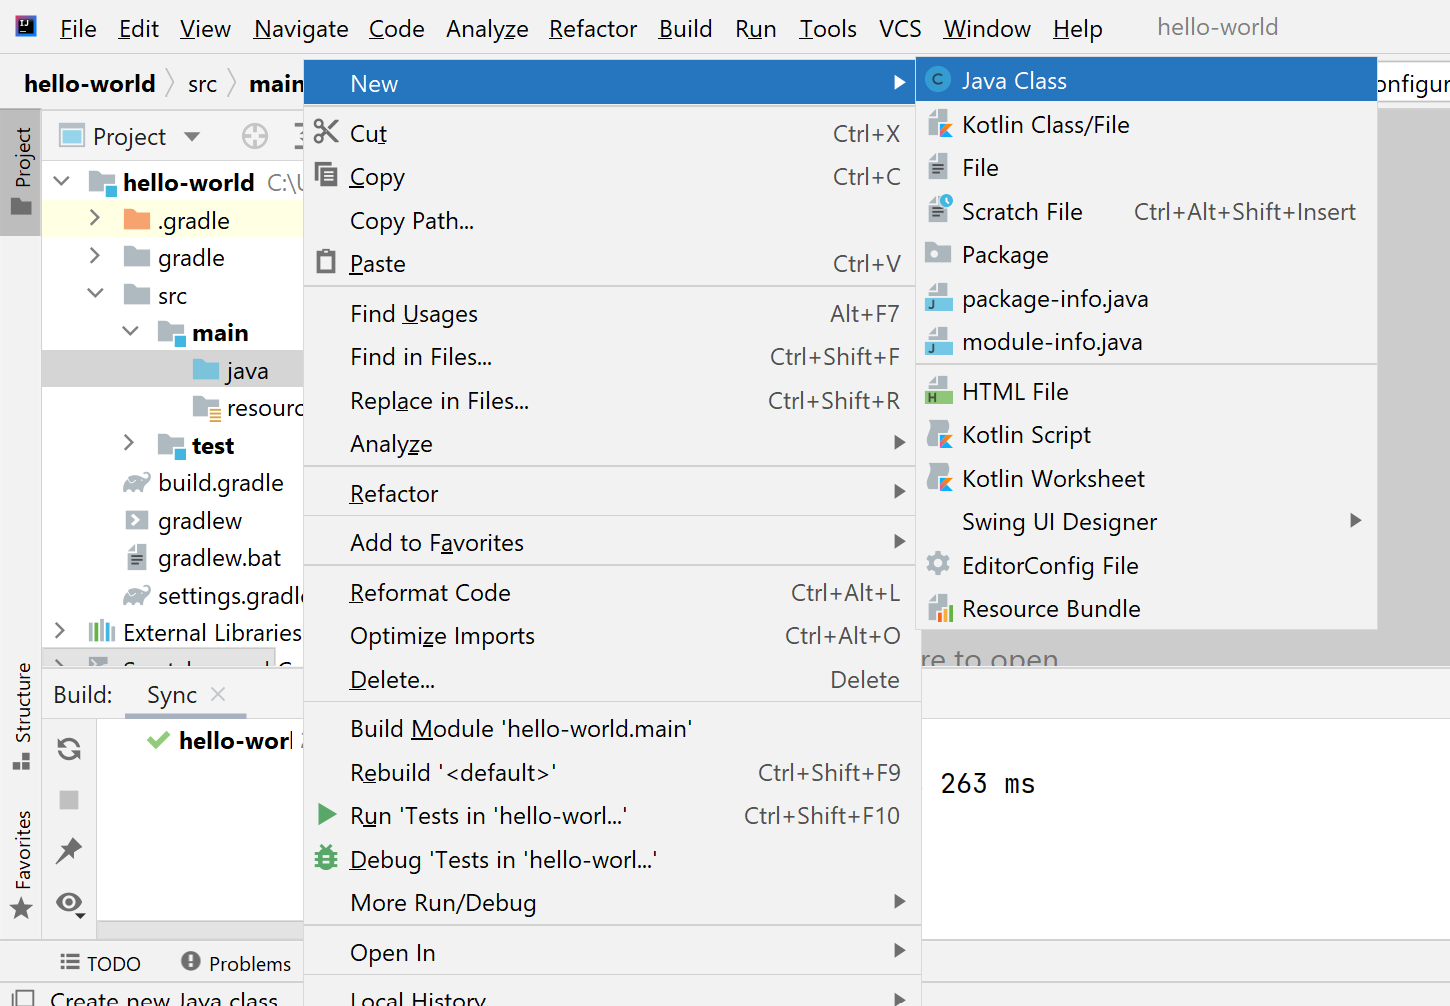Click the Debug bug icon
This screenshot has height=1006, width=1450.
click(x=326, y=858)
